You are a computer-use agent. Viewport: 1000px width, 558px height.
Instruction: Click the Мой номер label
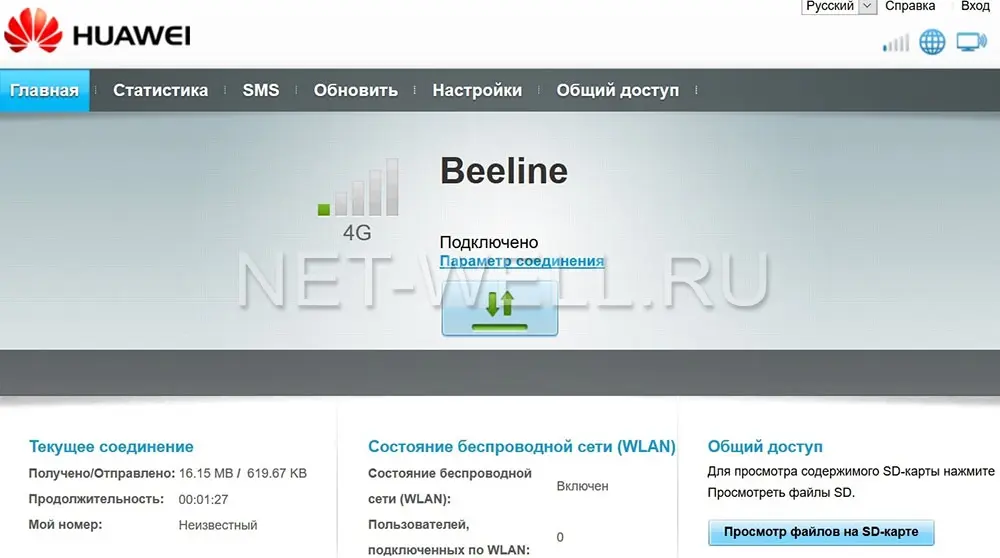point(65,525)
